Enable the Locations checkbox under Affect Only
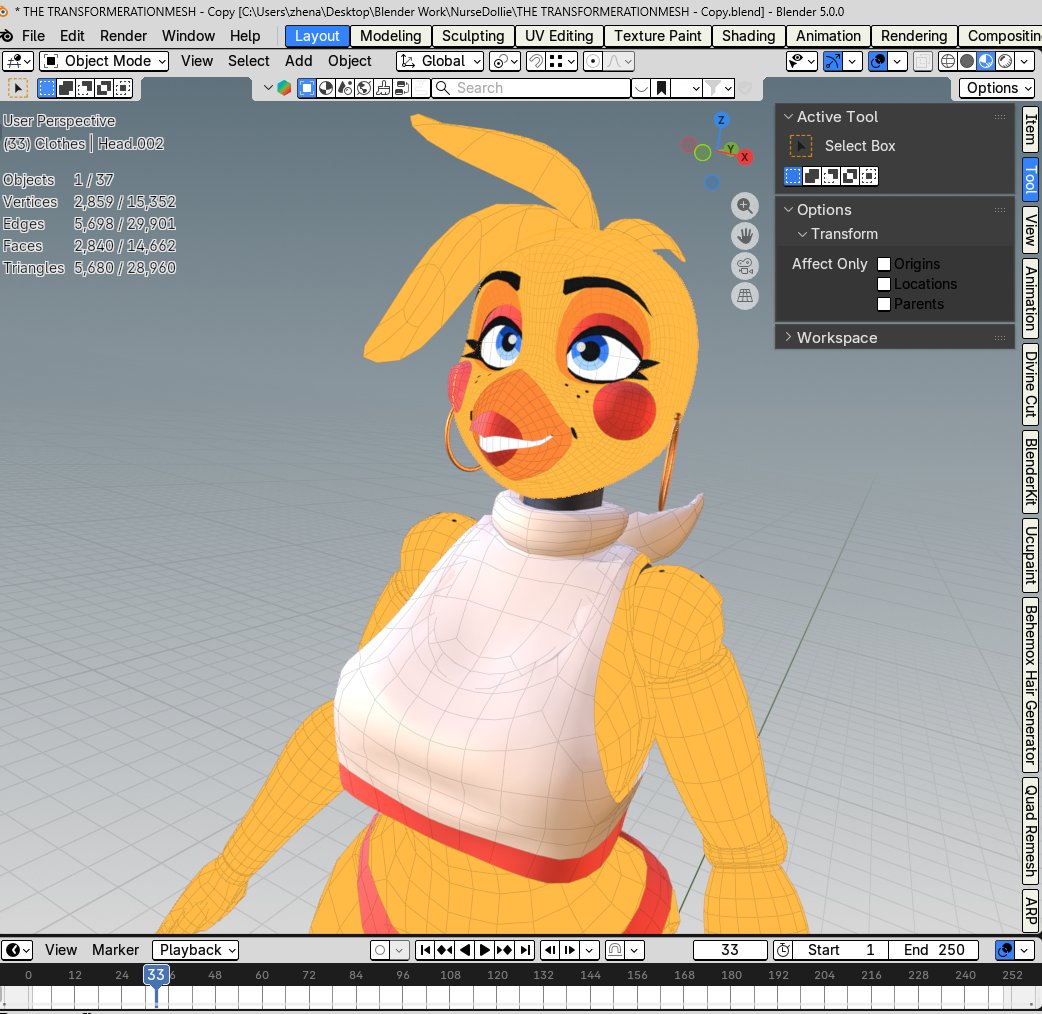 884,284
